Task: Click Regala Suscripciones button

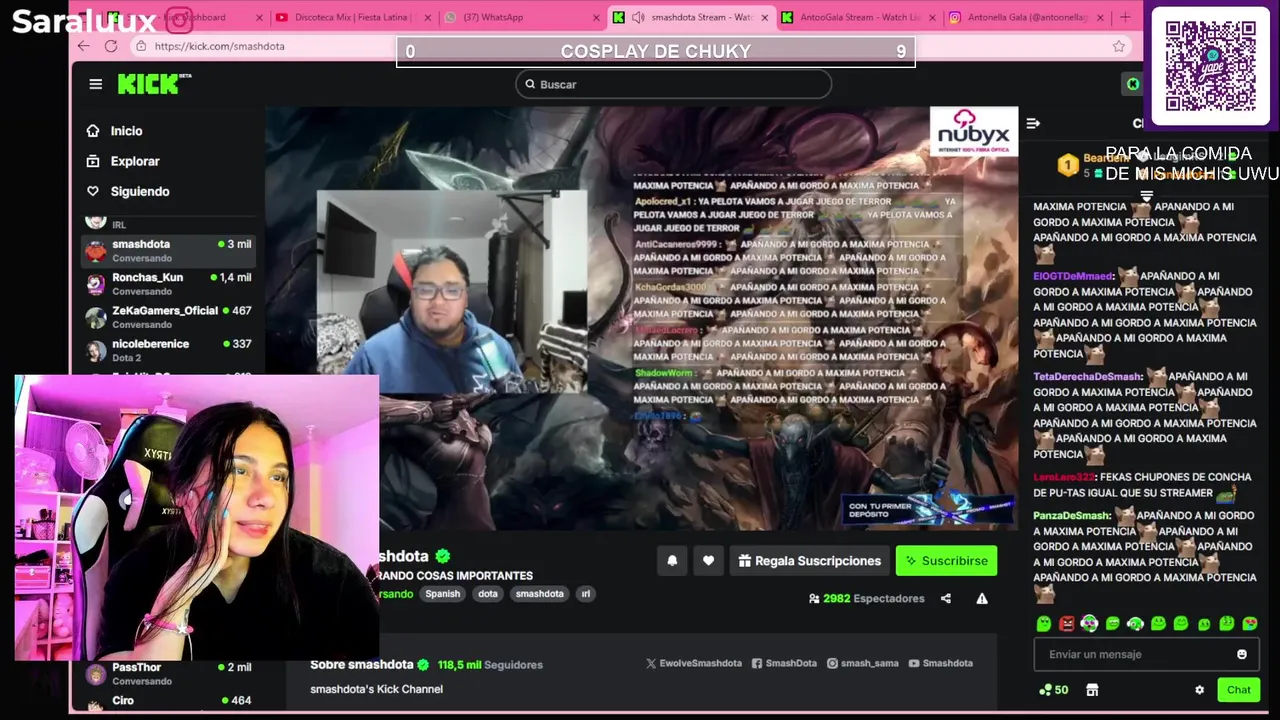Action: 809,561
